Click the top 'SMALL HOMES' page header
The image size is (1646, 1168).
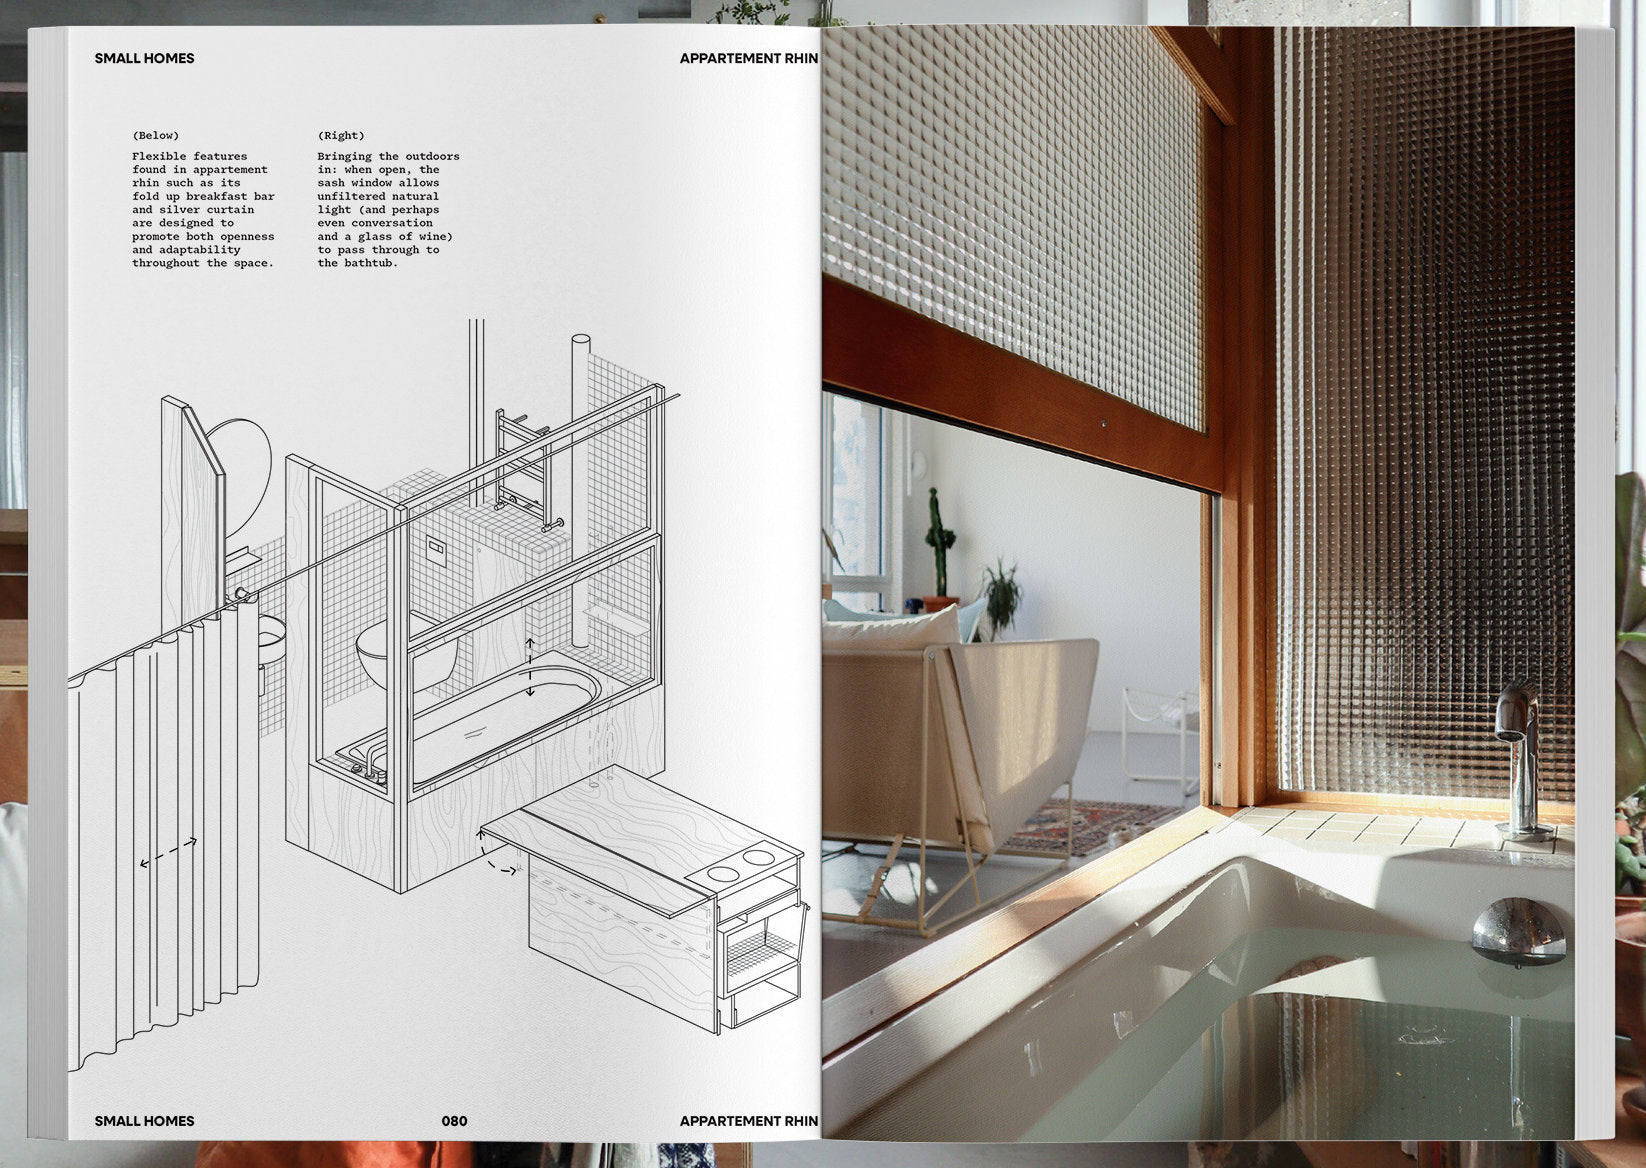point(144,58)
